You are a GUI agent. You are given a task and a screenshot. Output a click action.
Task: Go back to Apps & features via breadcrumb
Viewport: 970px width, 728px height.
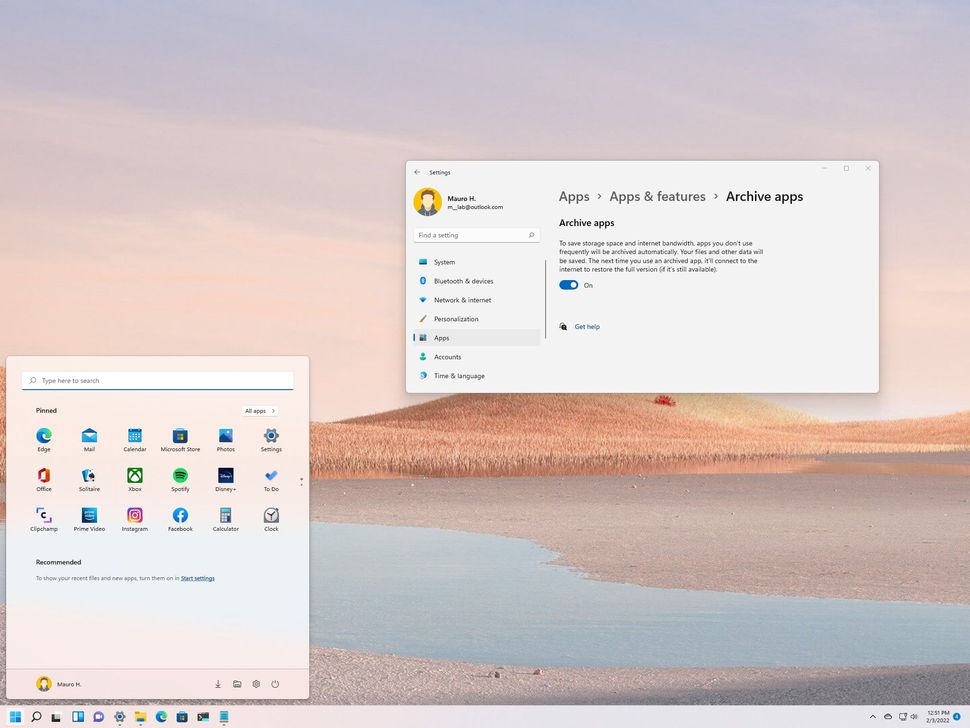tap(657, 196)
